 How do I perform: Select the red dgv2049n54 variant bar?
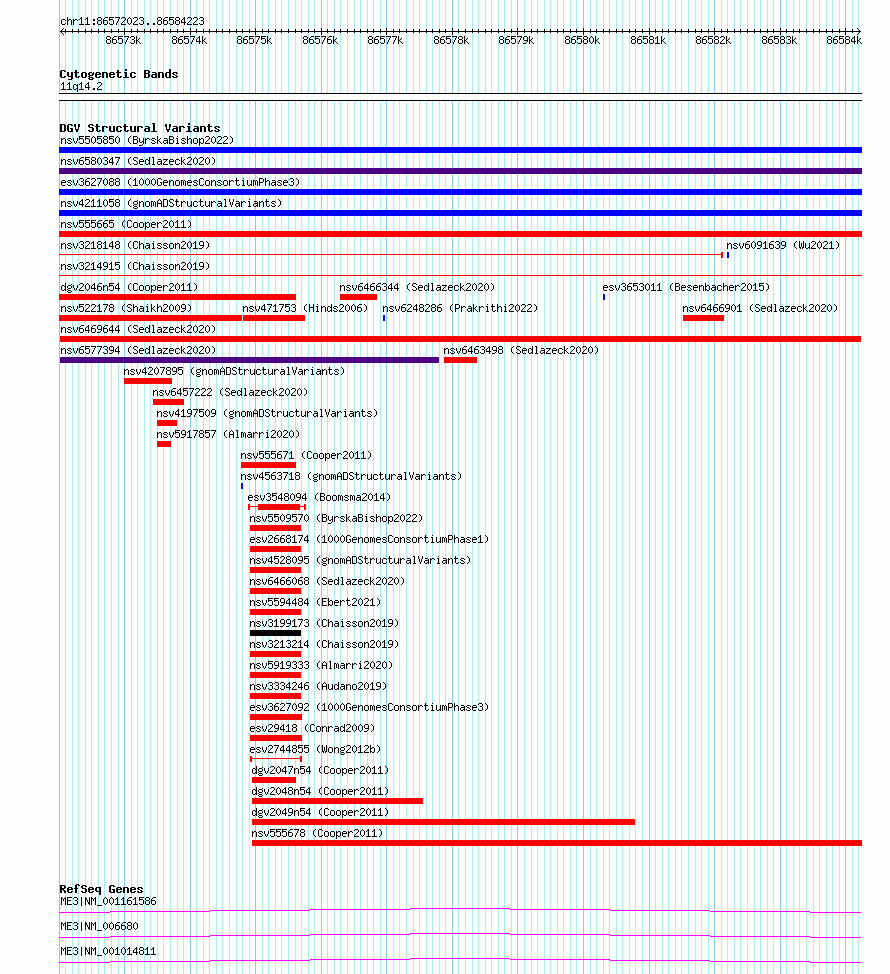[x=443, y=822]
